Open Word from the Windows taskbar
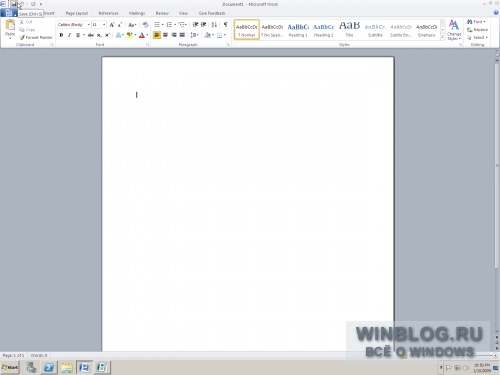This screenshot has height=375, width=500. (84, 367)
